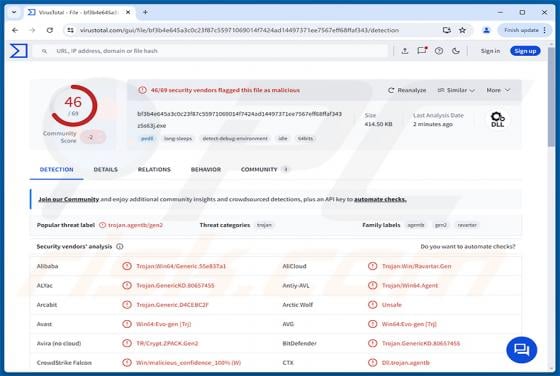Image resolution: width=560 pixels, height=376 pixels.
Task: Expand the Similar dropdown
Action: [x=456, y=90]
